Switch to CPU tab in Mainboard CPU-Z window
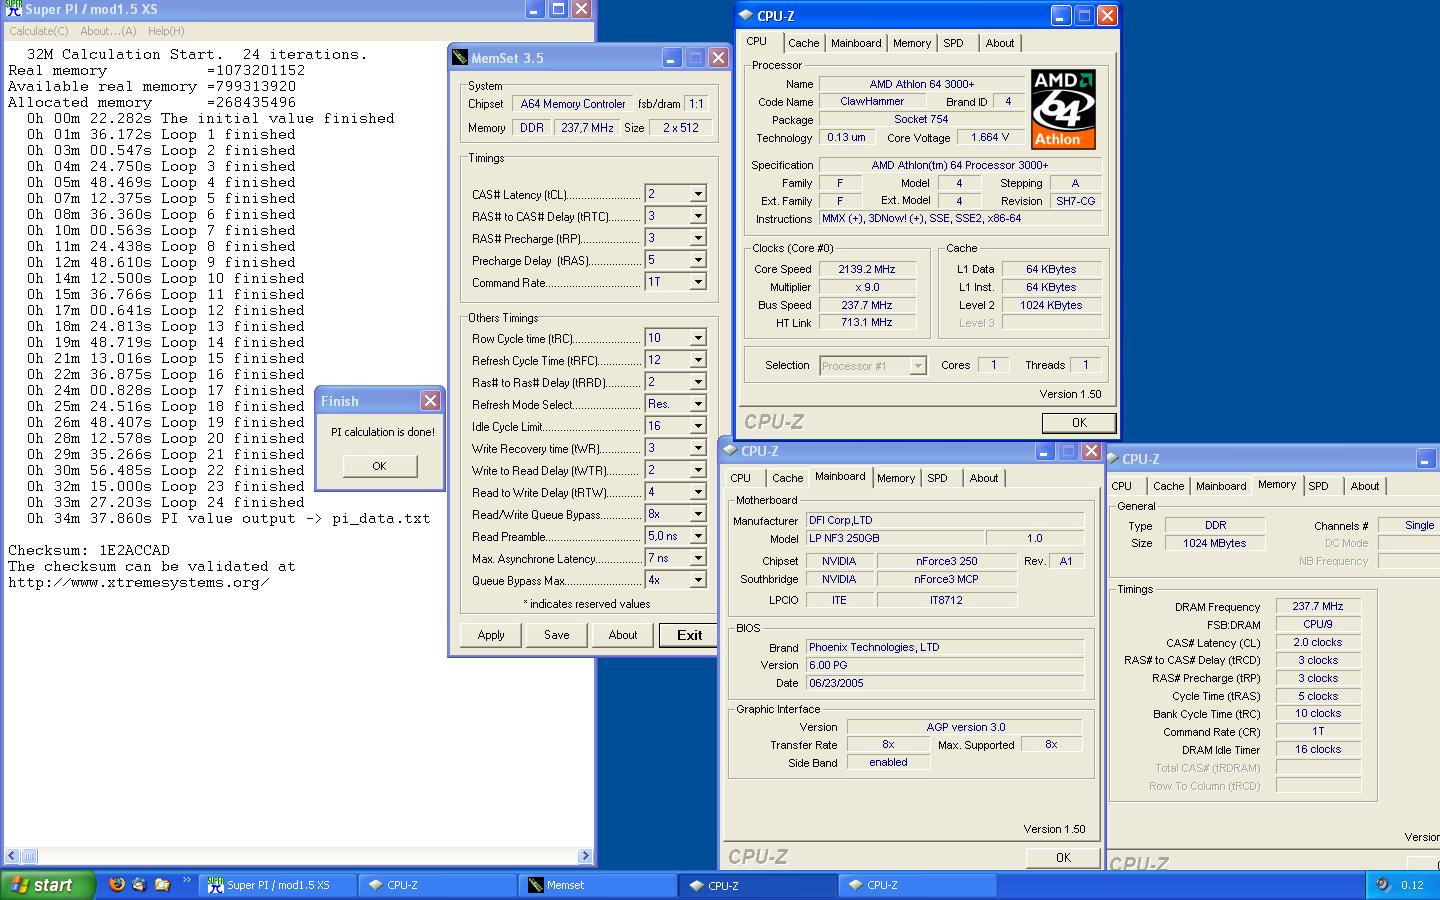Viewport: 1440px width, 900px height. [740, 478]
